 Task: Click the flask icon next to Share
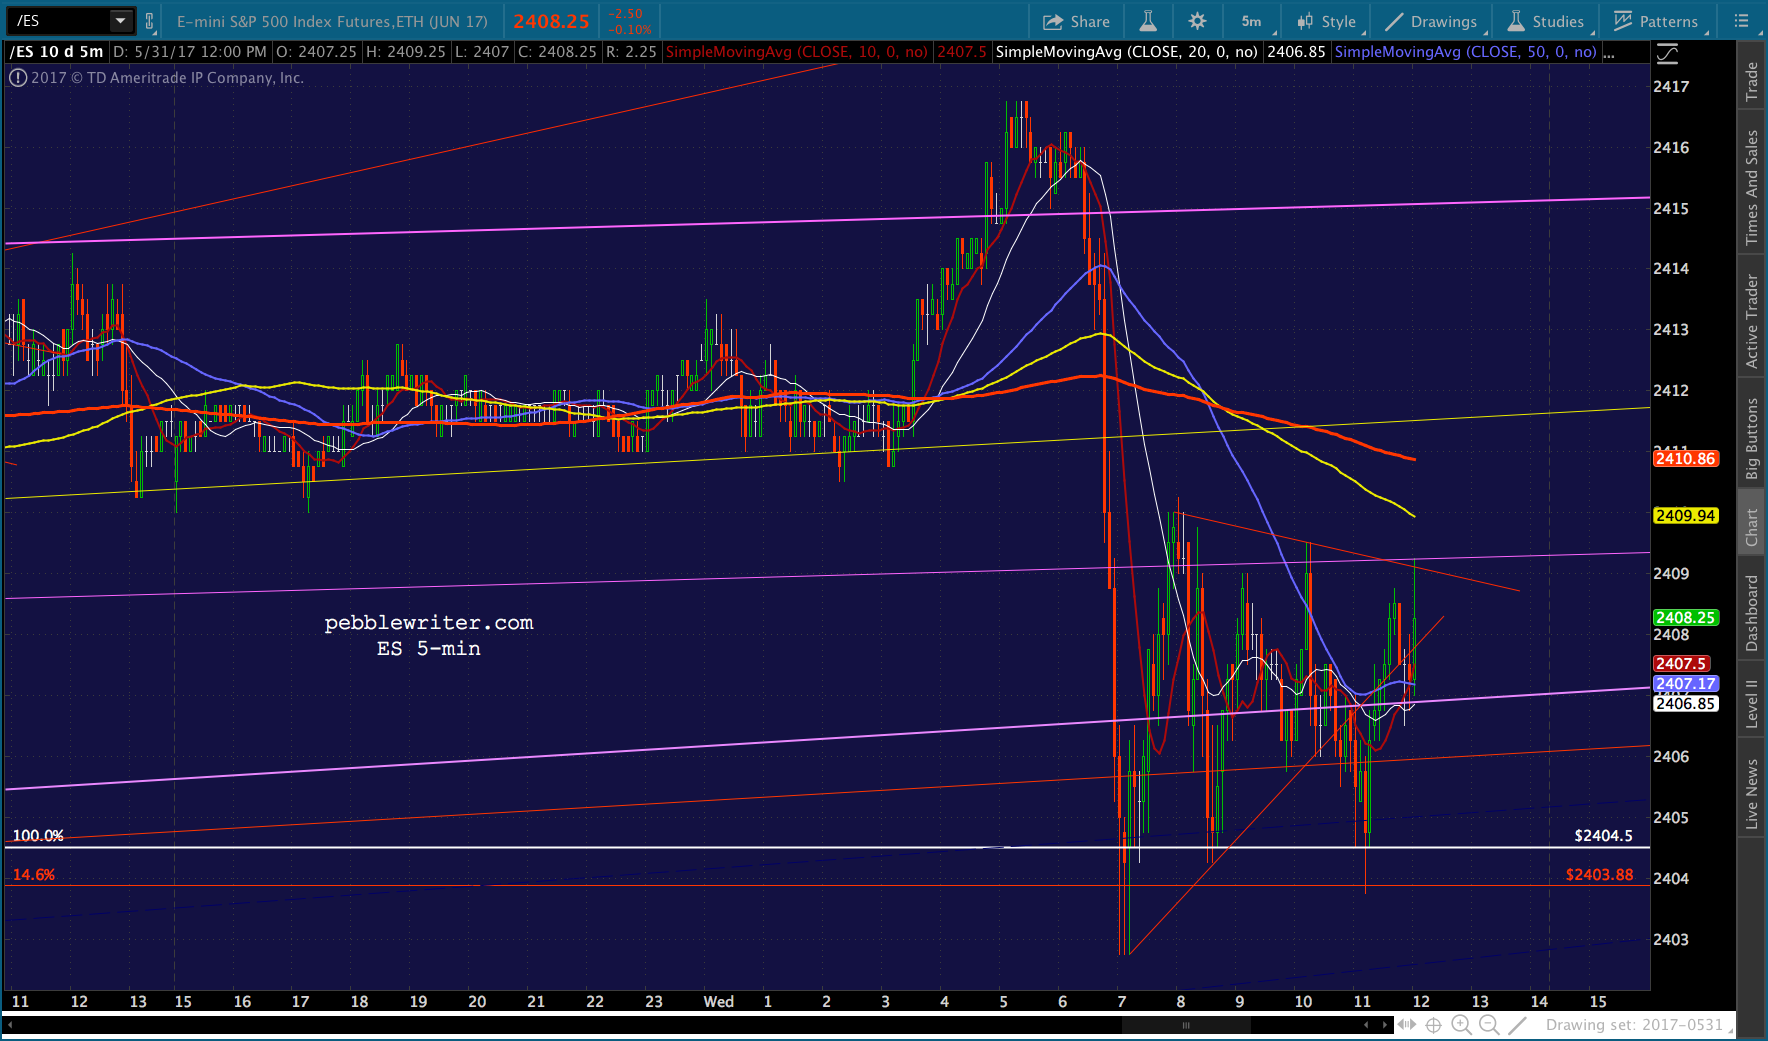point(1148,21)
